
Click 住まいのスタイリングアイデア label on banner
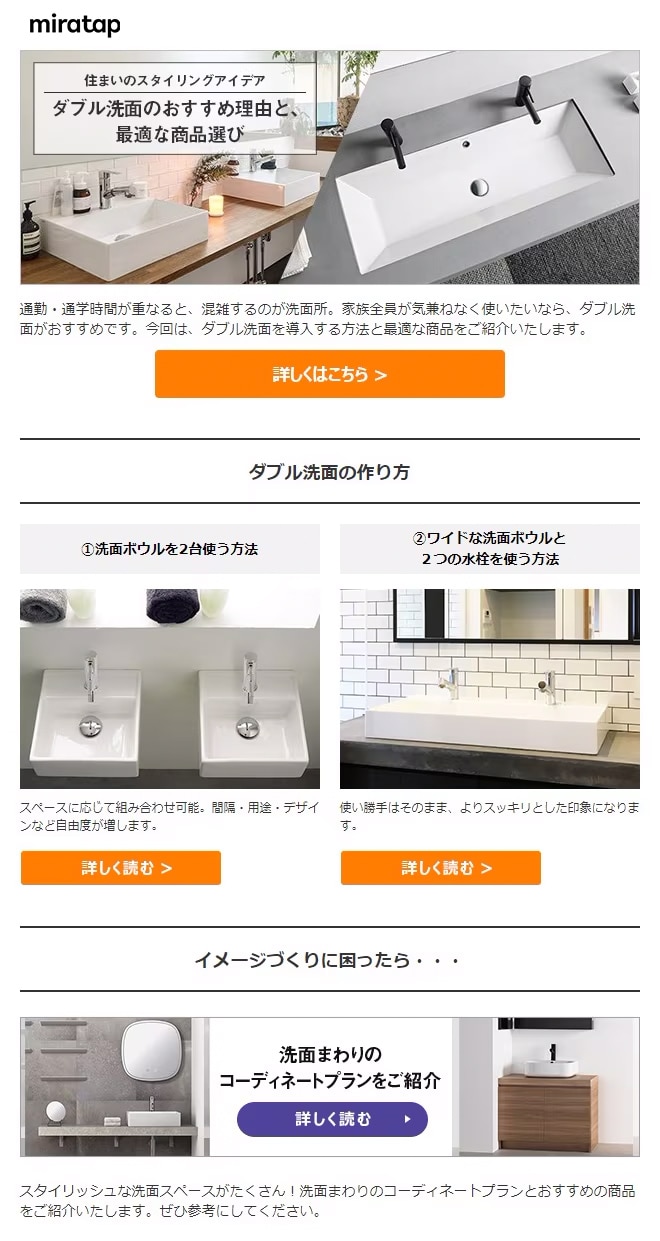(x=174, y=78)
